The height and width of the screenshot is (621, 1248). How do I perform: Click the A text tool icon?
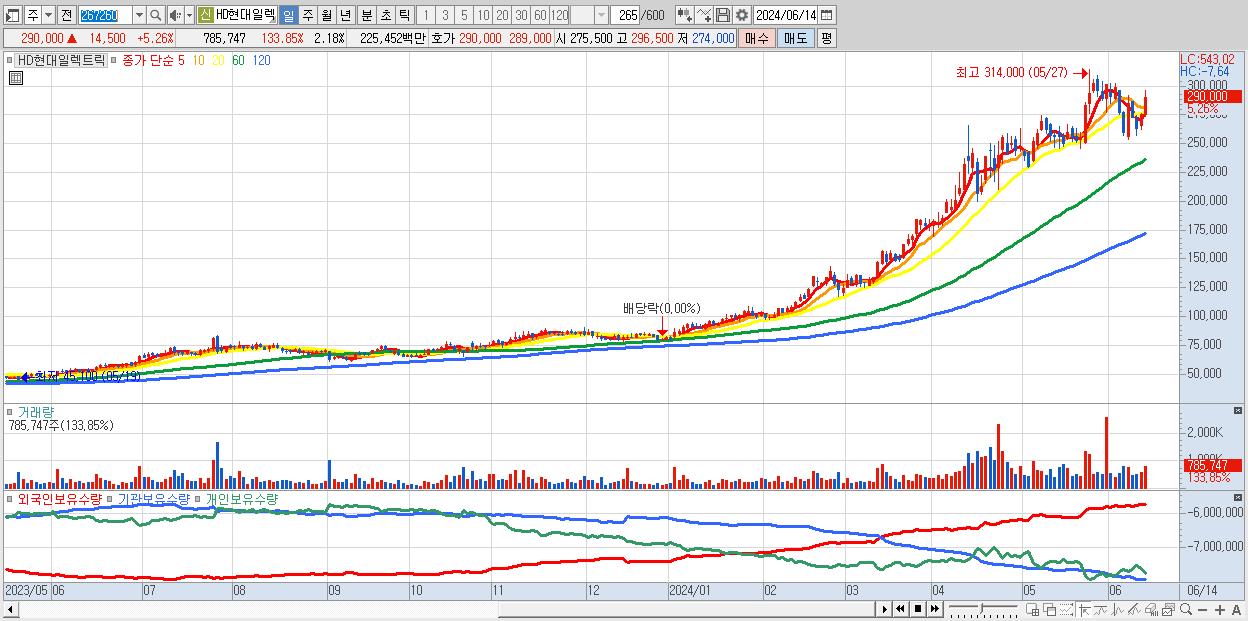click(x=1236, y=610)
